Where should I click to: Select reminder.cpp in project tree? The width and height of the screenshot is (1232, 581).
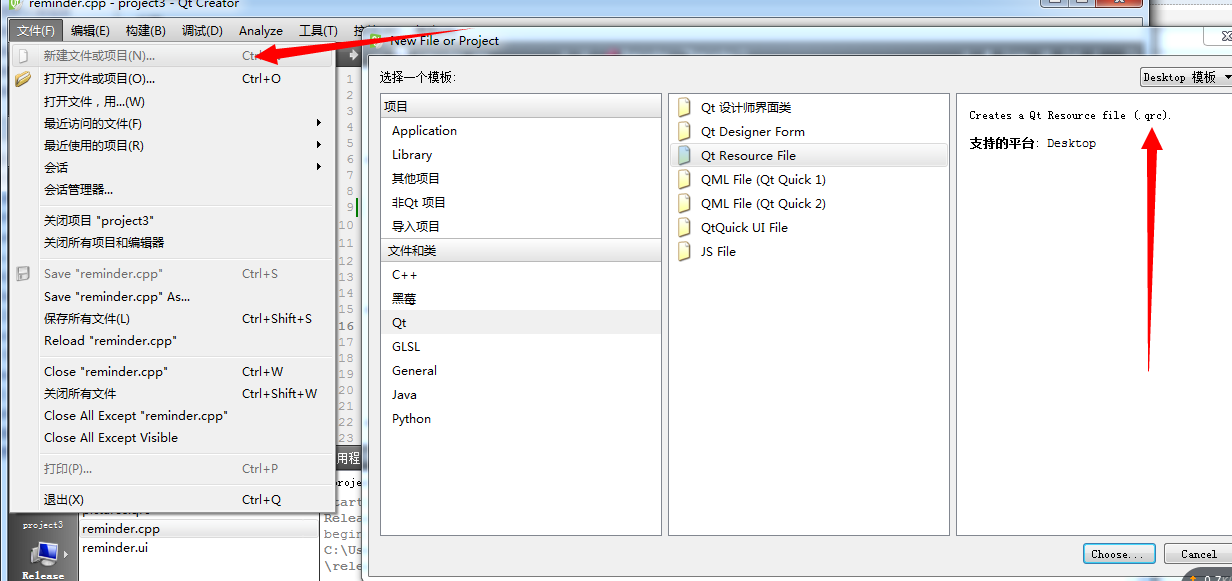120,529
